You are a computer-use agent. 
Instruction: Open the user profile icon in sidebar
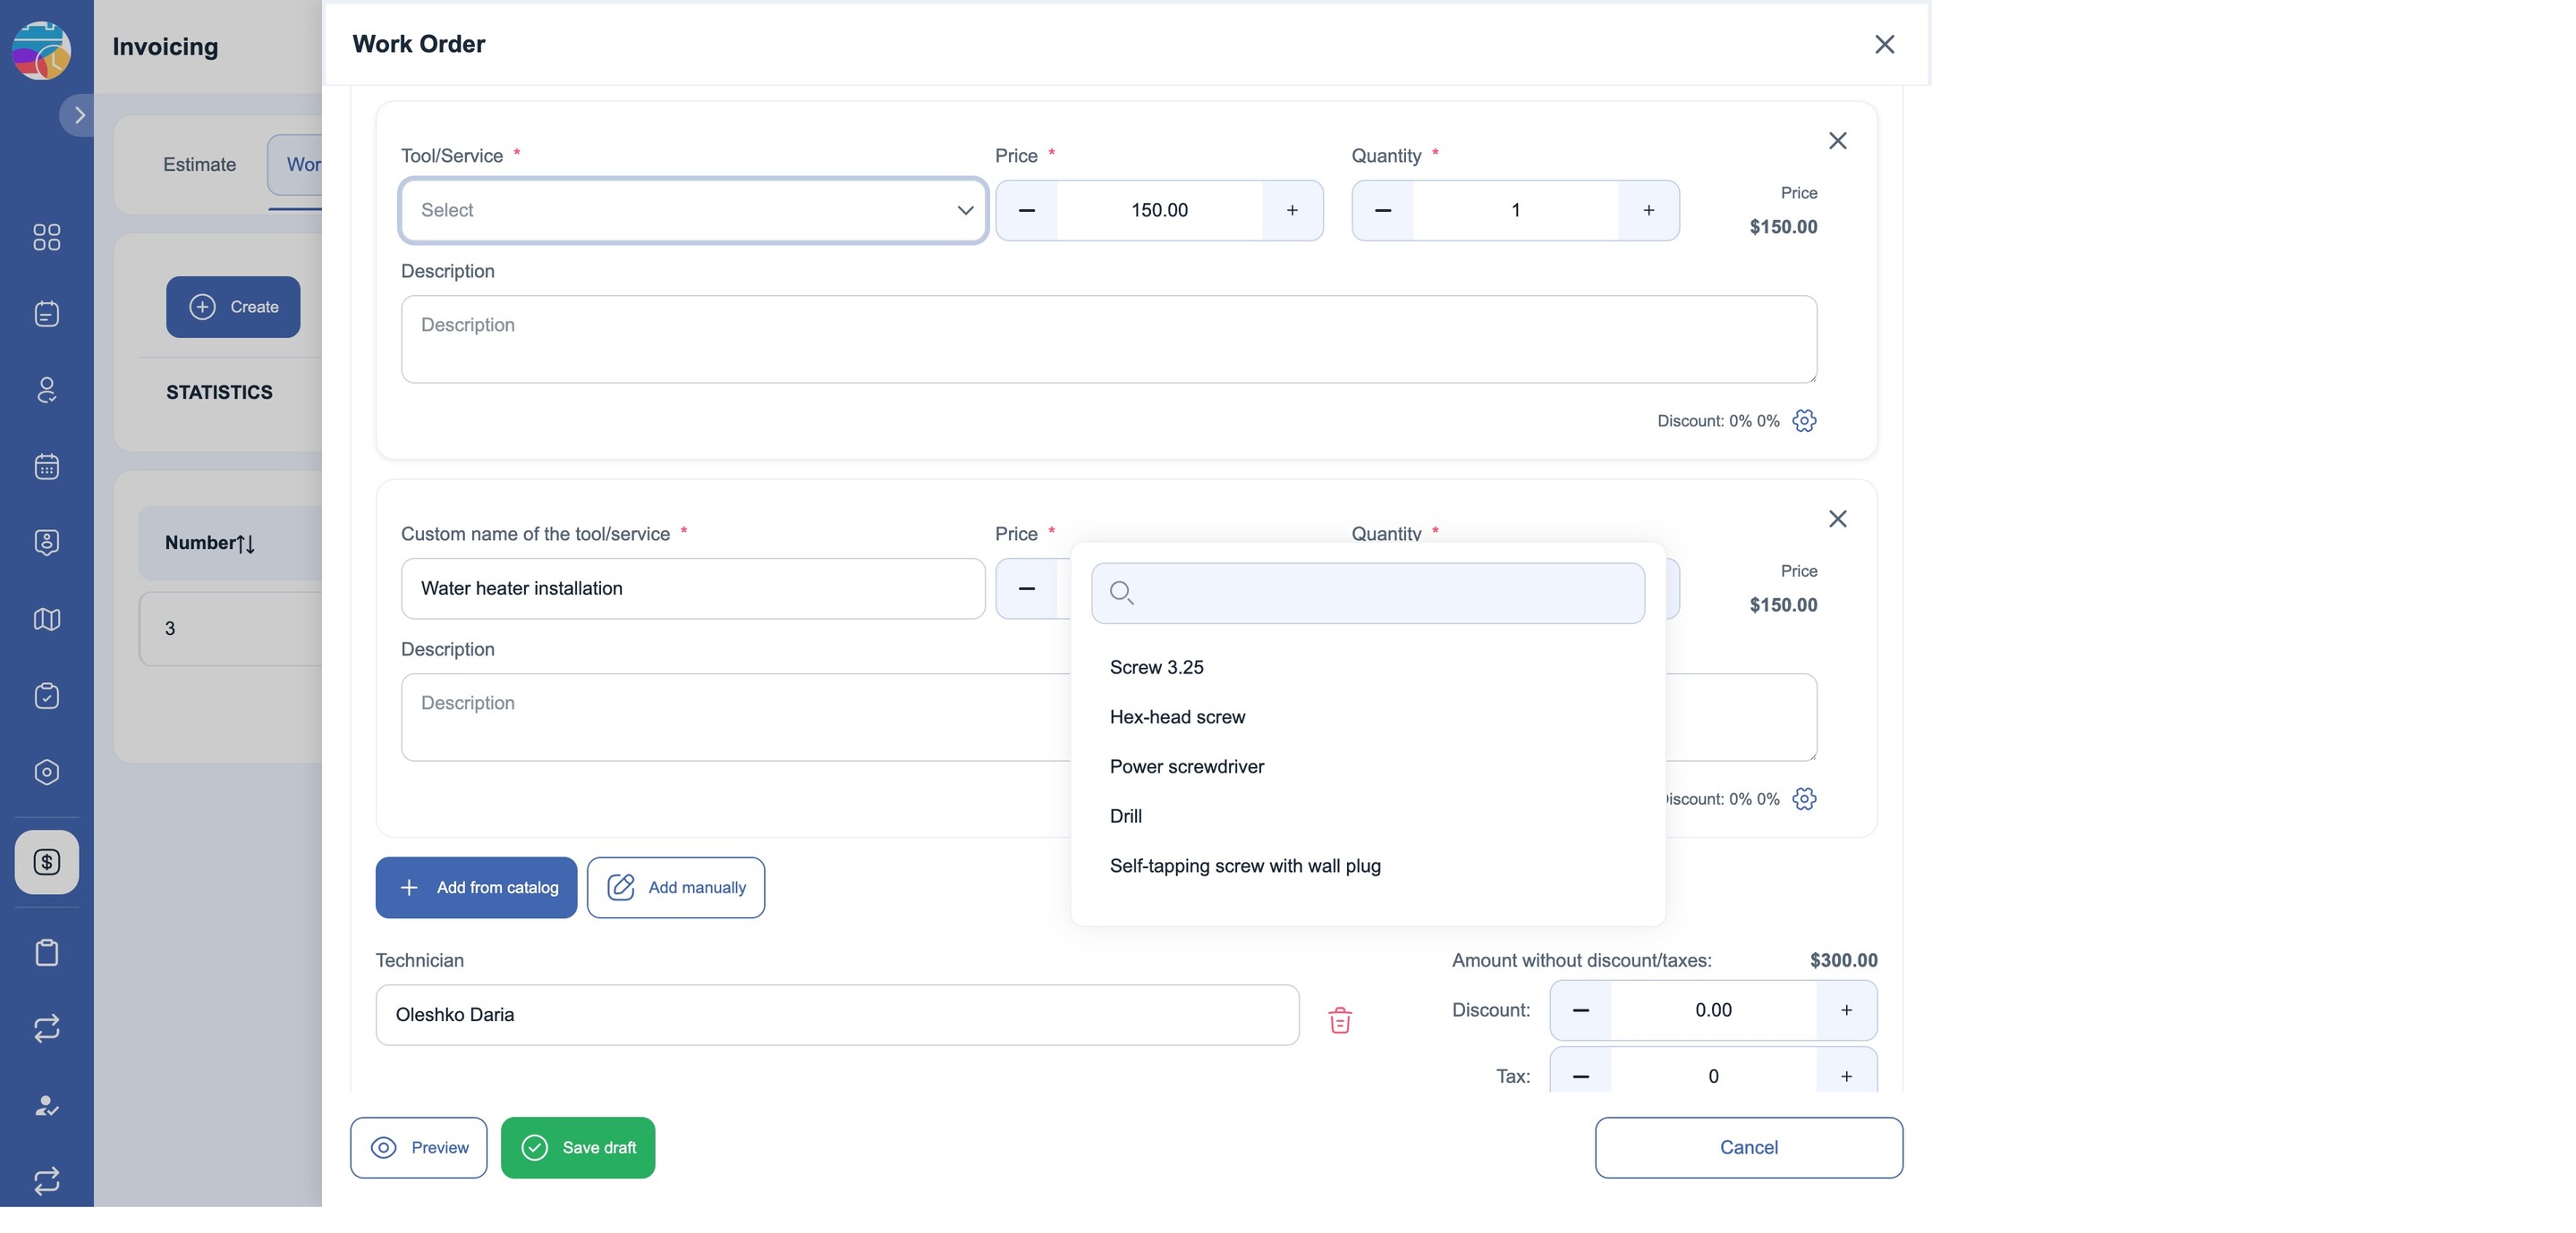click(47, 390)
